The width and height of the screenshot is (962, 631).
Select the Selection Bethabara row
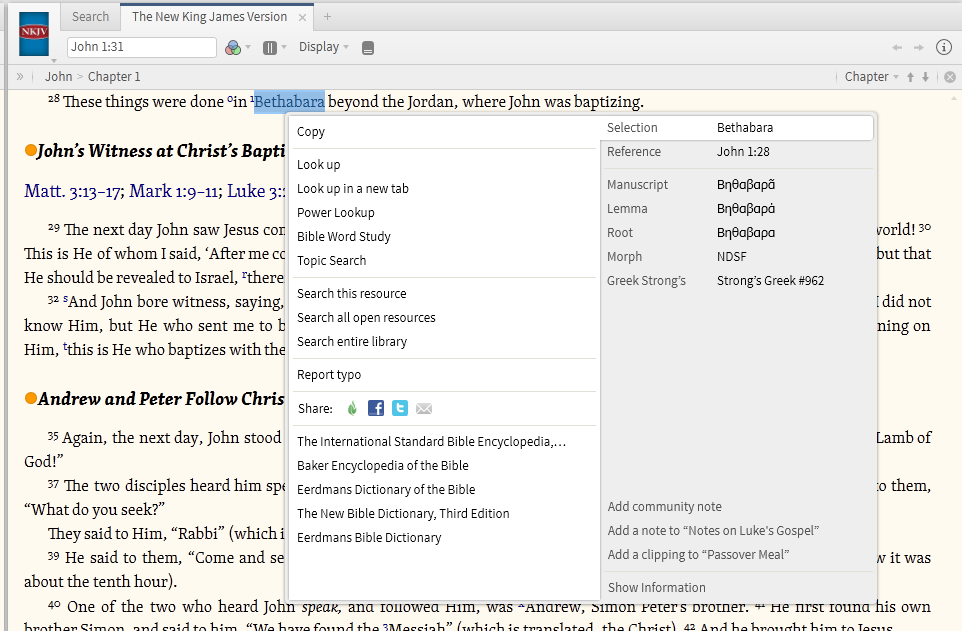737,128
